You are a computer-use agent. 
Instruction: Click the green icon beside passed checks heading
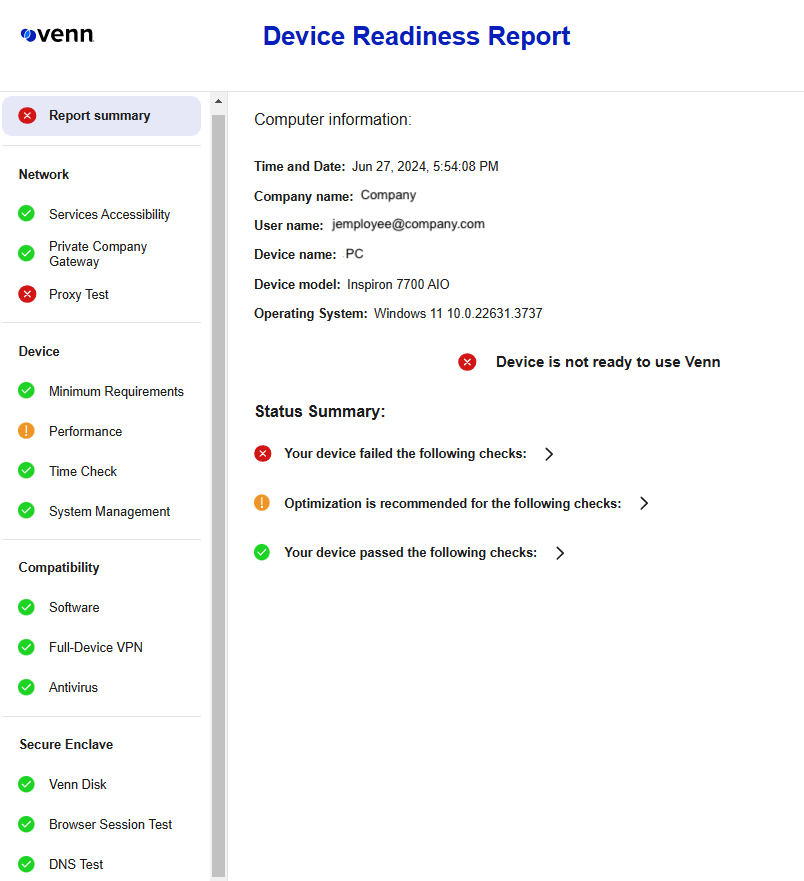[262, 552]
